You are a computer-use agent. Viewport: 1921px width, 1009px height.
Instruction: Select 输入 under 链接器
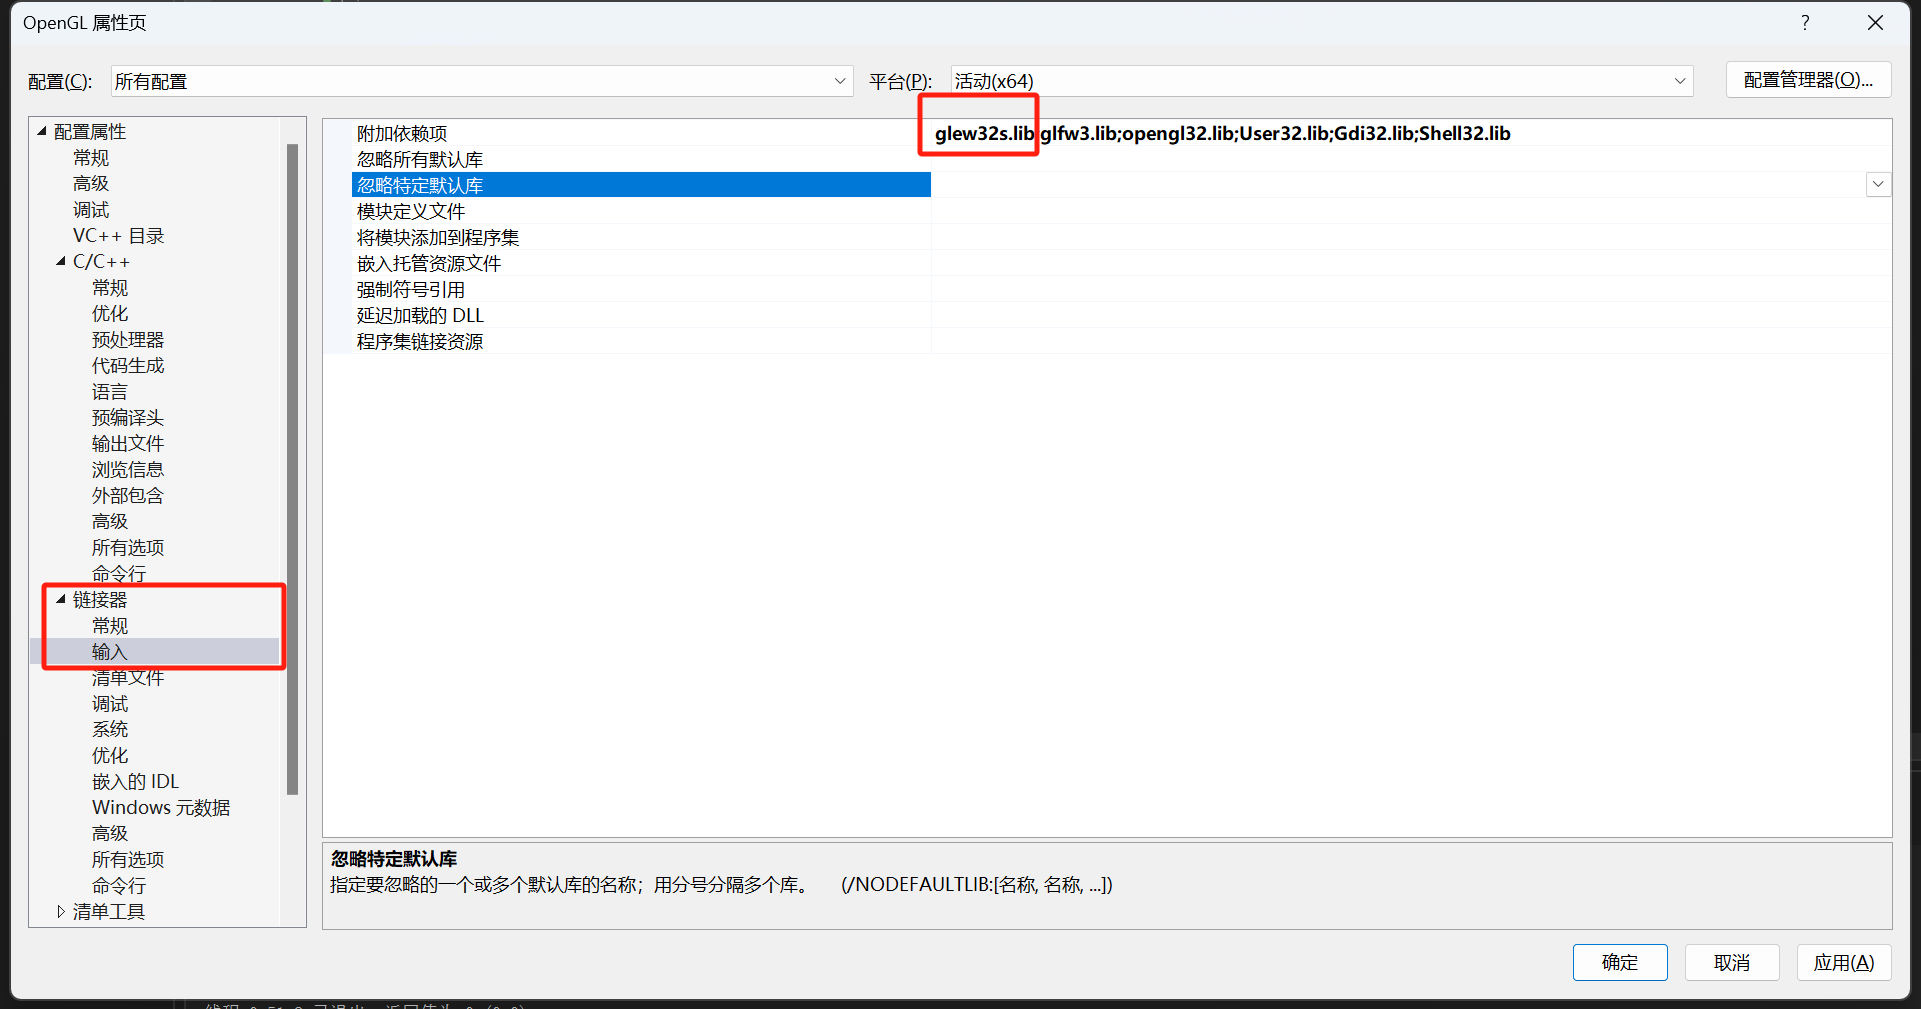[110, 652]
